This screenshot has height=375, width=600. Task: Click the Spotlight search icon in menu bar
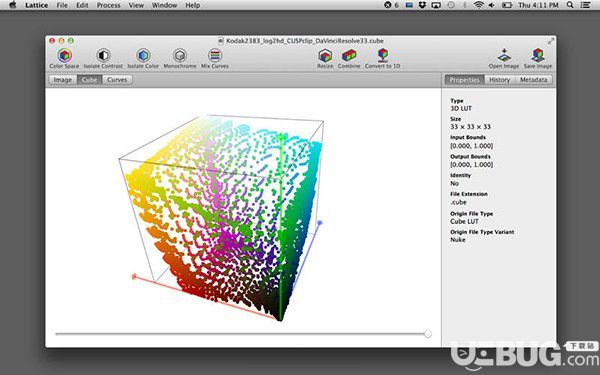click(570, 5)
